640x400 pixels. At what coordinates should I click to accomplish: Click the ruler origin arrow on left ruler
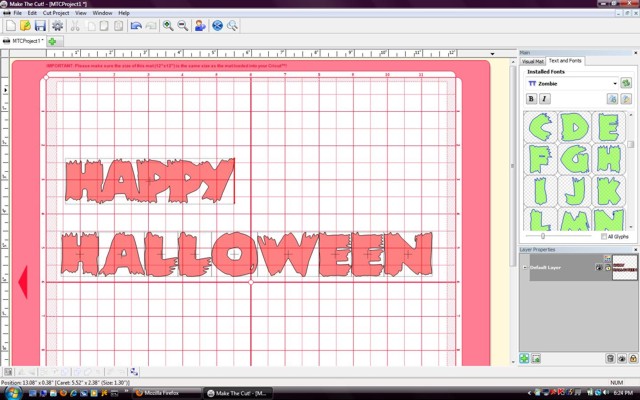click(5, 90)
